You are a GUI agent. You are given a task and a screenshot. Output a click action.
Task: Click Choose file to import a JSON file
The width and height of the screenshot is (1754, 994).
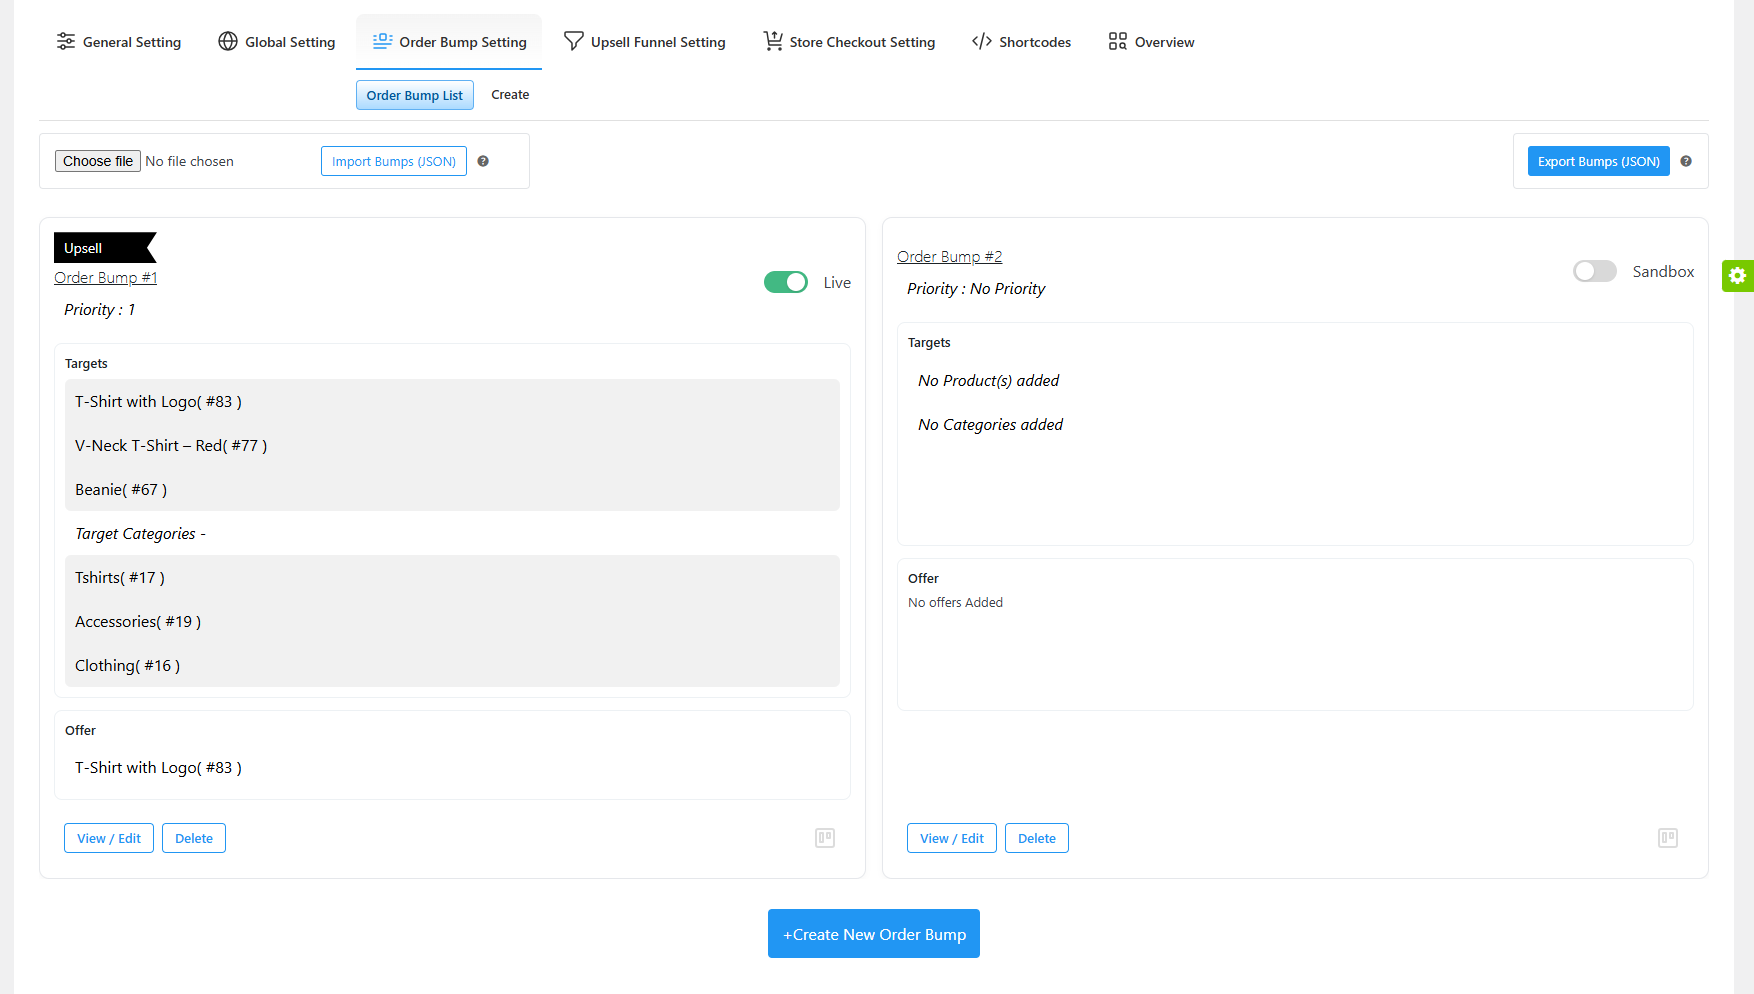97,160
